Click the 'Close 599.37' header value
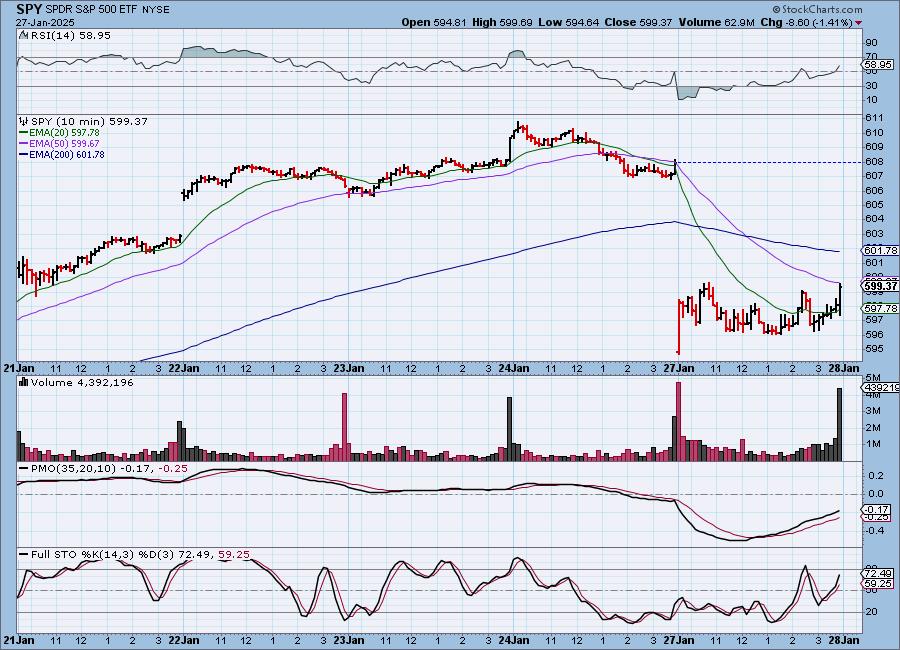 pyautogui.click(x=638, y=22)
